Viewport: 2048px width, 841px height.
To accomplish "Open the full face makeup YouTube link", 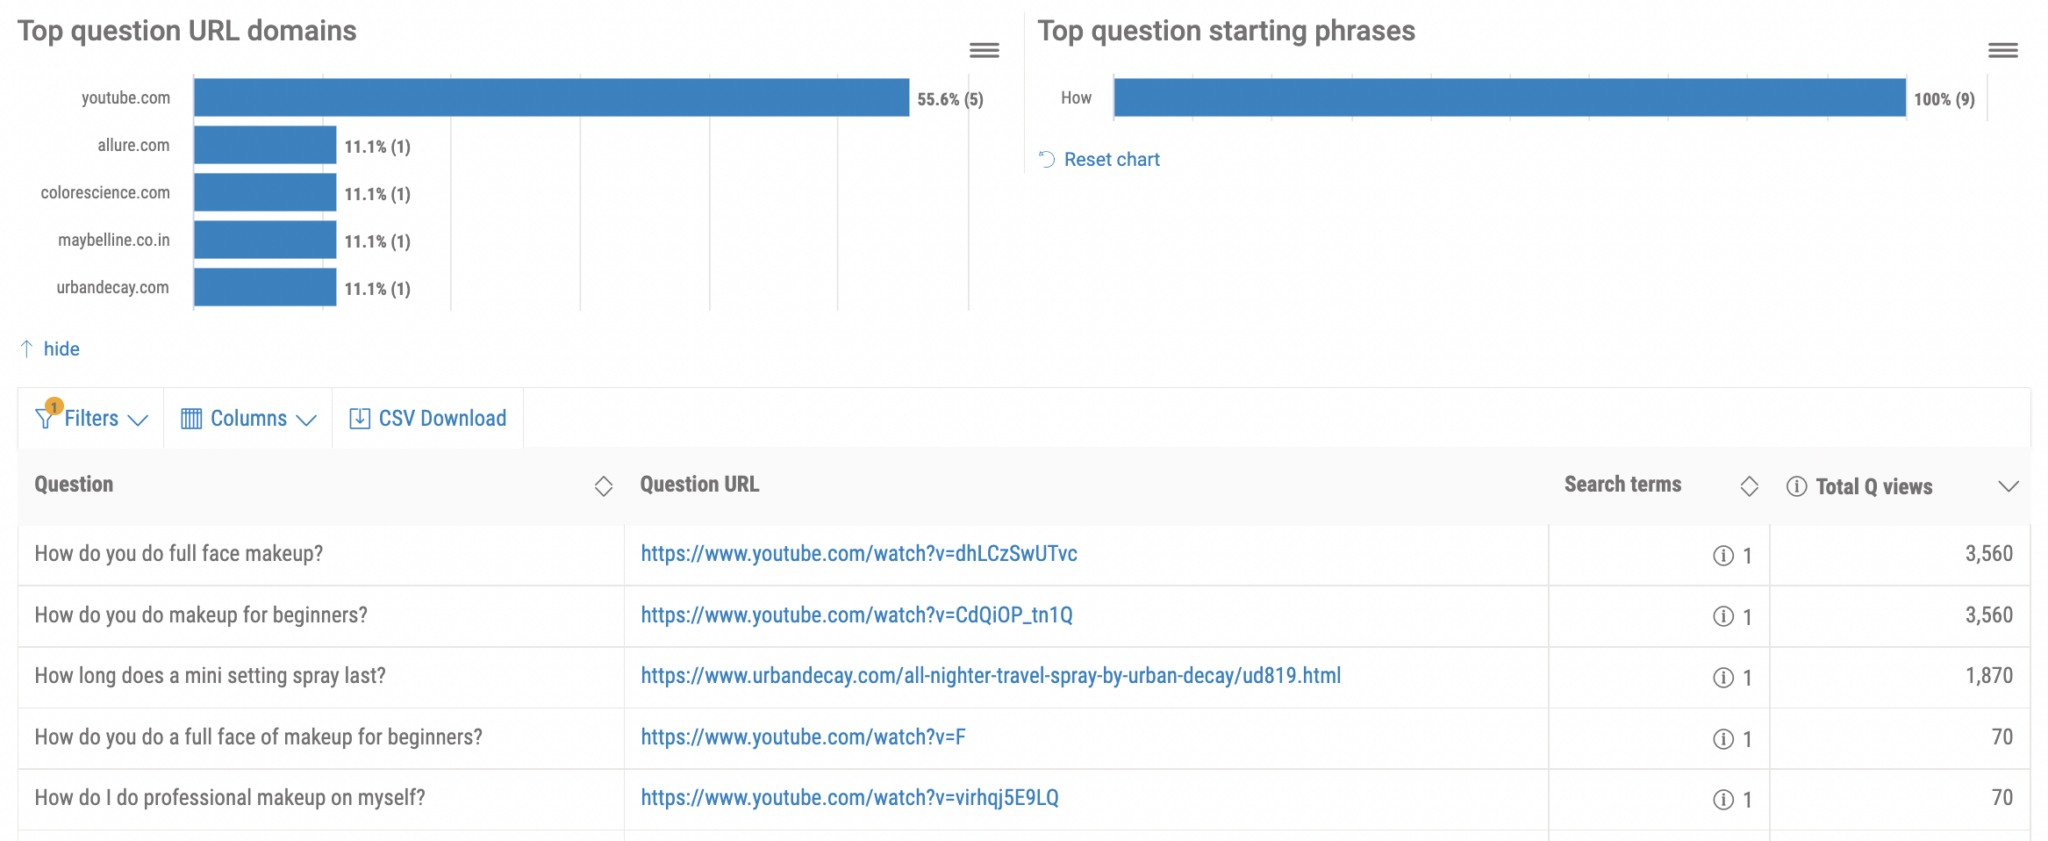I will pyautogui.click(x=858, y=553).
